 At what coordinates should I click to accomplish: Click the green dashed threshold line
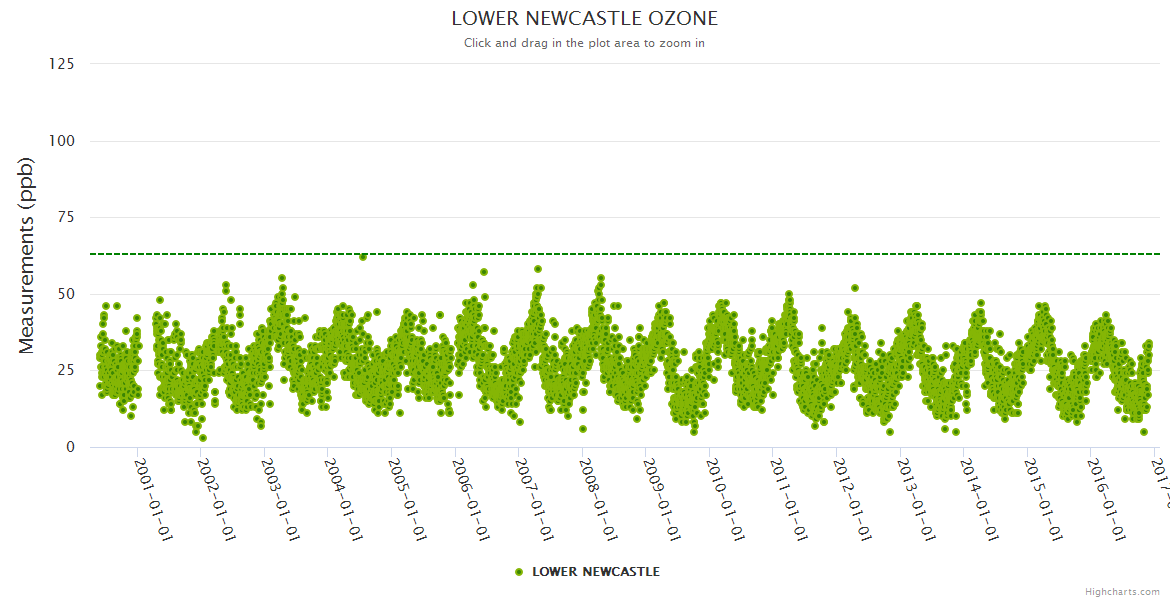(x=700, y=254)
